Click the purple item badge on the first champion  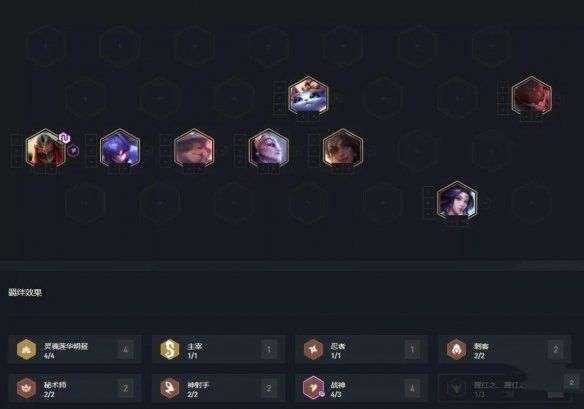tap(65, 138)
